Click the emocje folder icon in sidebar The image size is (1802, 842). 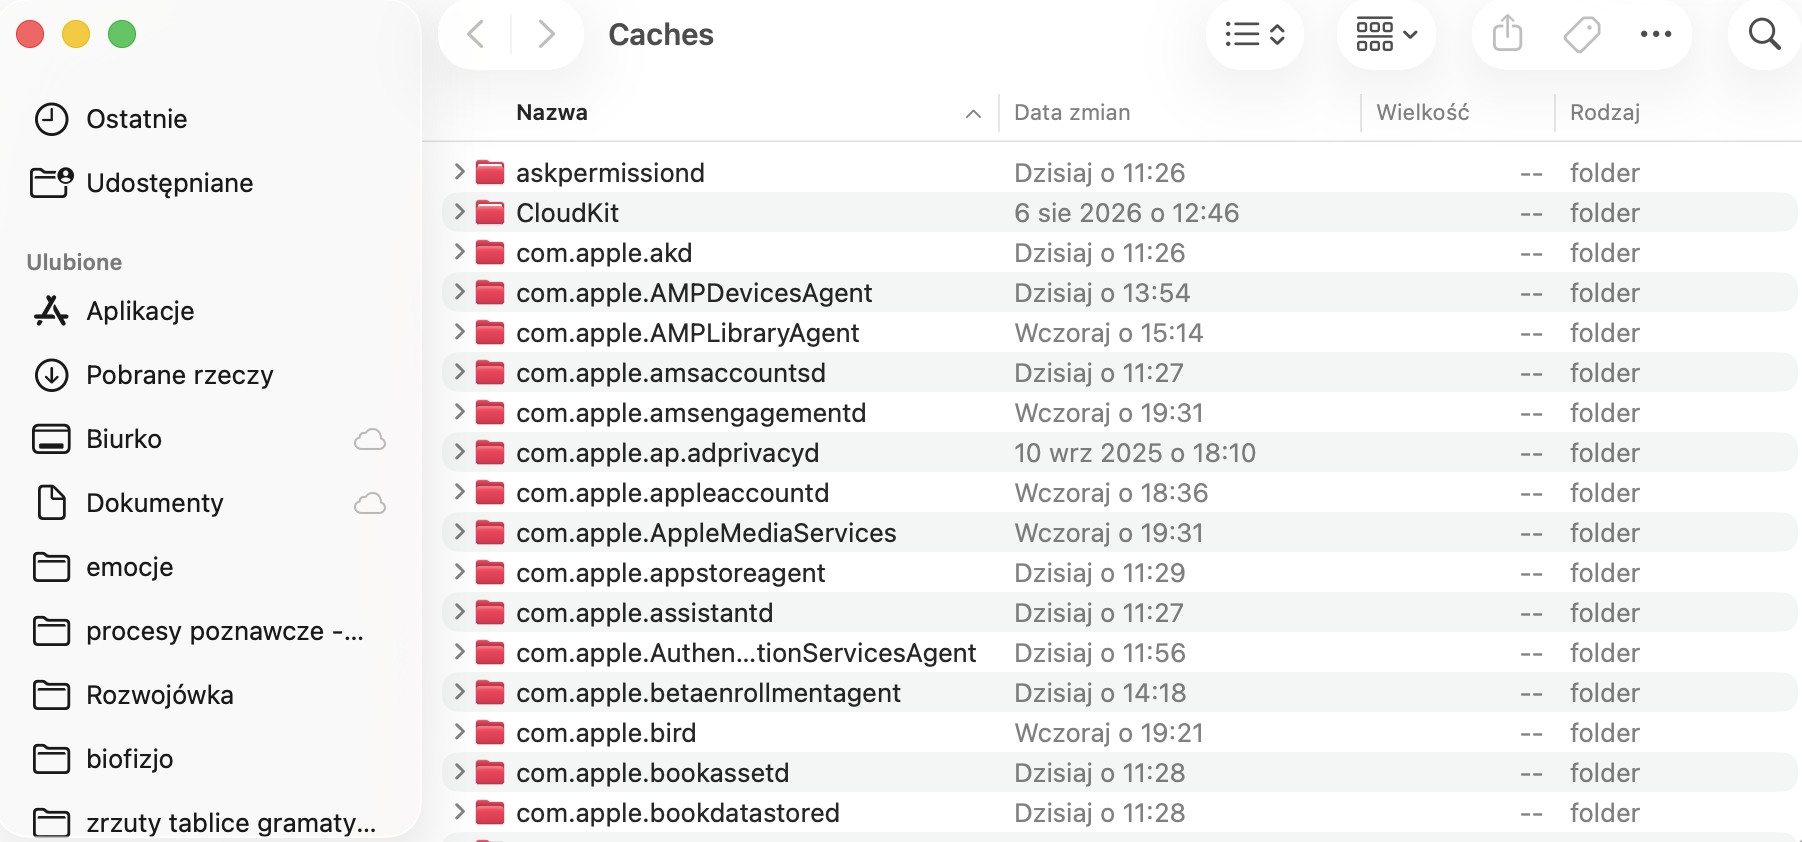(x=51, y=567)
